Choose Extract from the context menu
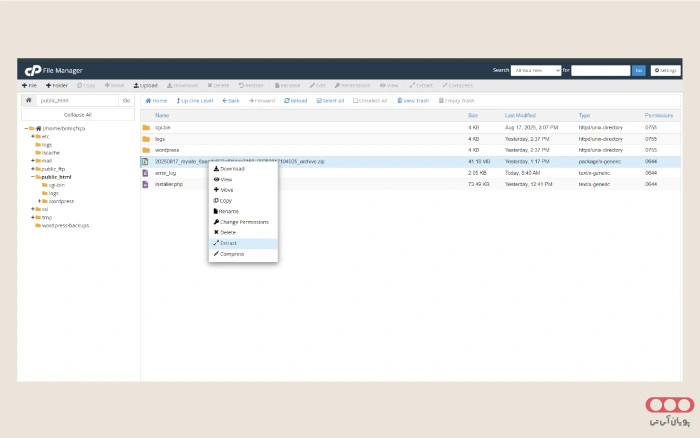700x438 pixels. coord(243,243)
